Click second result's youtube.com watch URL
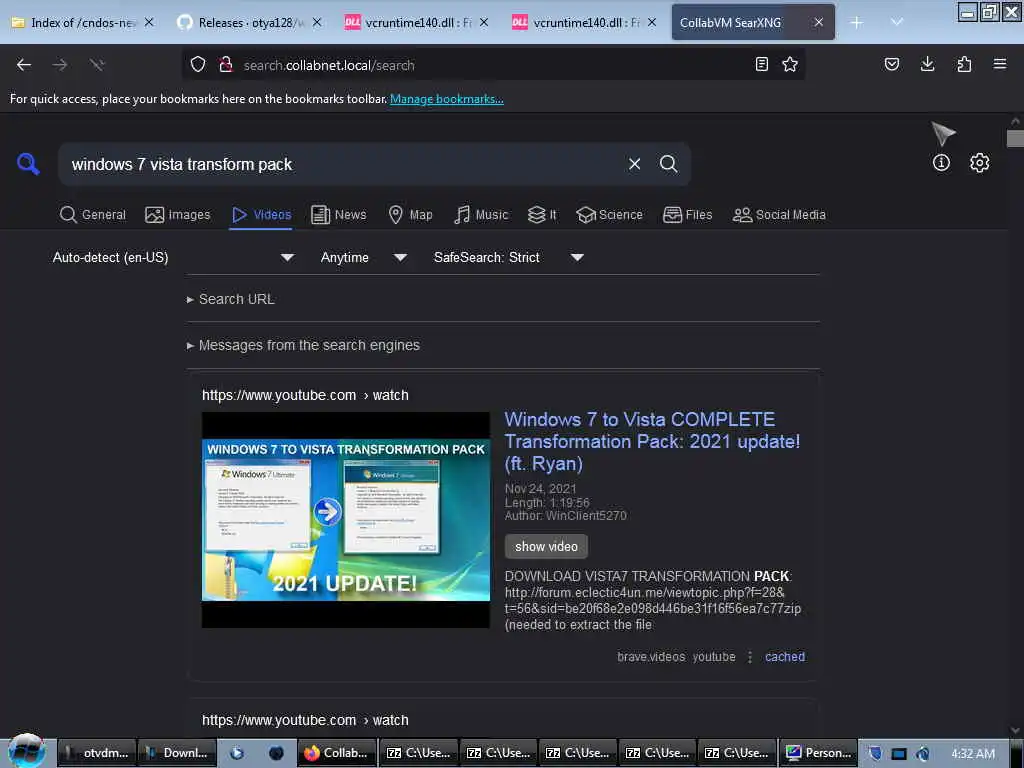 tap(305, 720)
